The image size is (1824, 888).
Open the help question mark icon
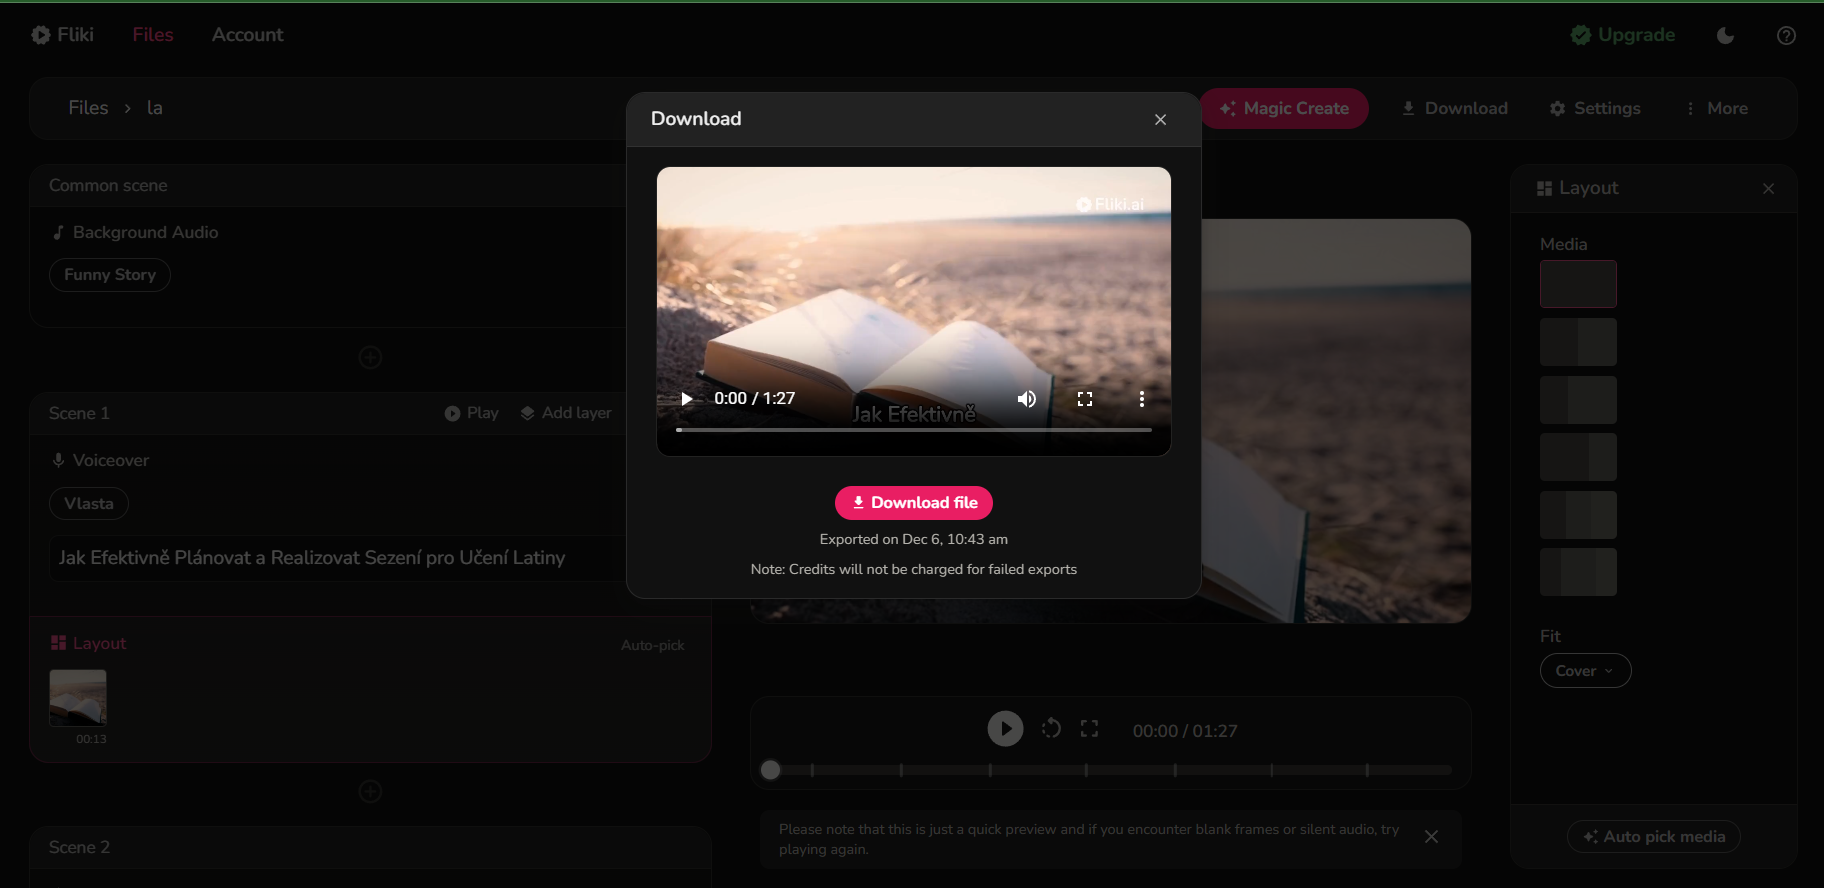pyautogui.click(x=1786, y=36)
